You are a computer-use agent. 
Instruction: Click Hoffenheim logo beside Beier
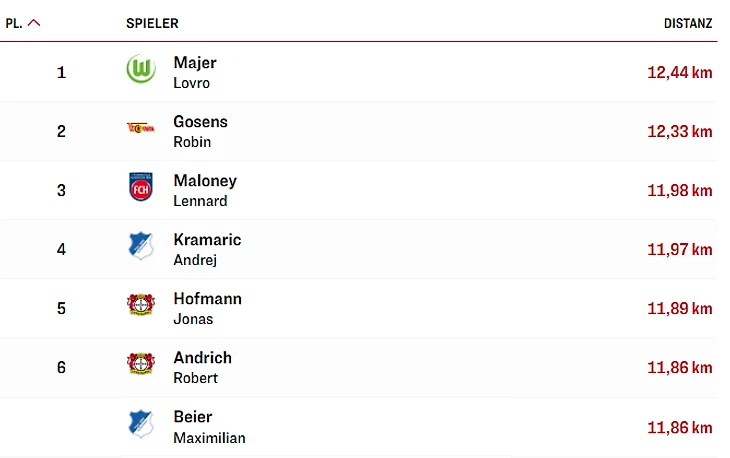141,424
